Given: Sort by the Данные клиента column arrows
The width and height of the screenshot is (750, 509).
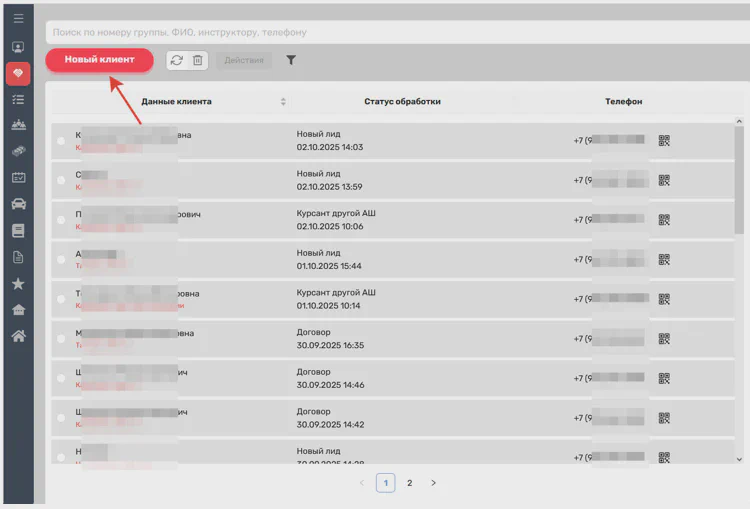Looking at the screenshot, I should pyautogui.click(x=283, y=102).
